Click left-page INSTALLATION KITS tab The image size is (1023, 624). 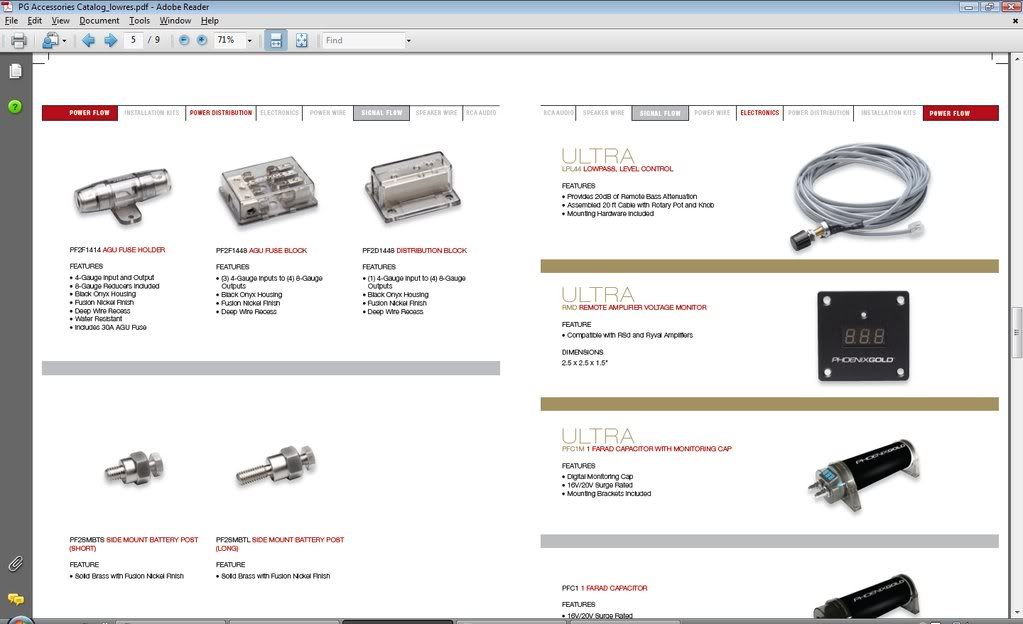pyautogui.click(x=151, y=113)
